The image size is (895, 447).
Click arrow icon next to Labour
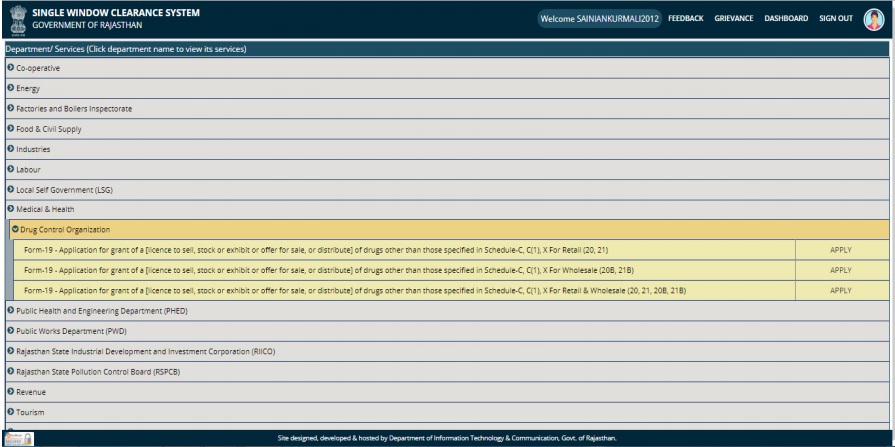pyautogui.click(x=10, y=169)
